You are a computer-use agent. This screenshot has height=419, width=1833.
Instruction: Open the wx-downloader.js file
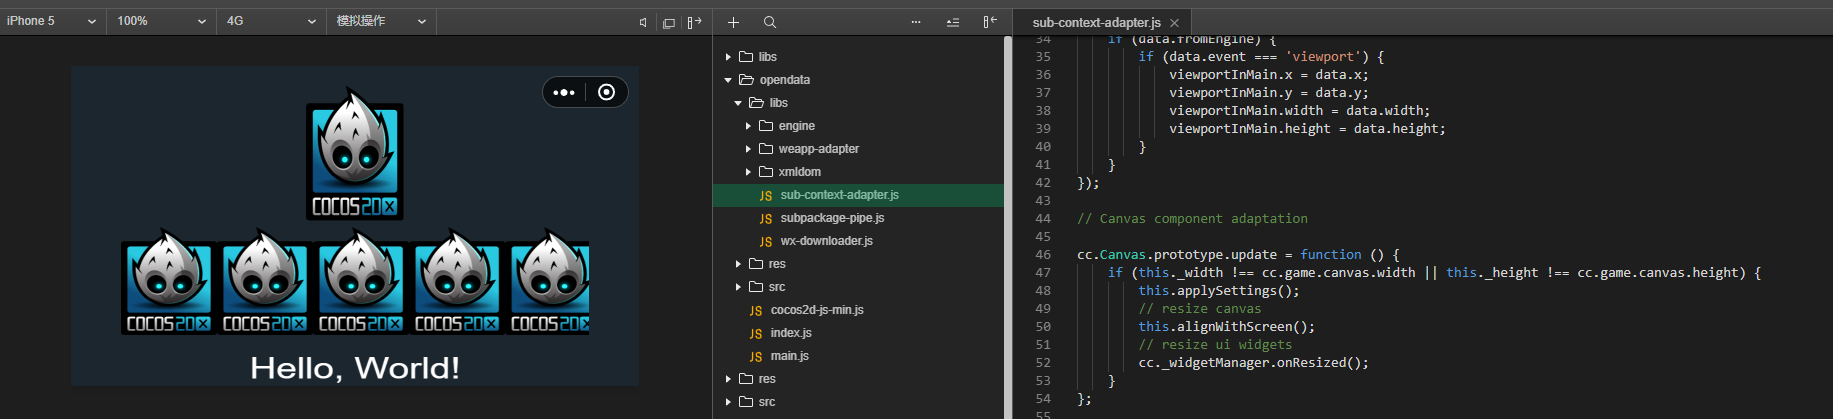(x=826, y=241)
